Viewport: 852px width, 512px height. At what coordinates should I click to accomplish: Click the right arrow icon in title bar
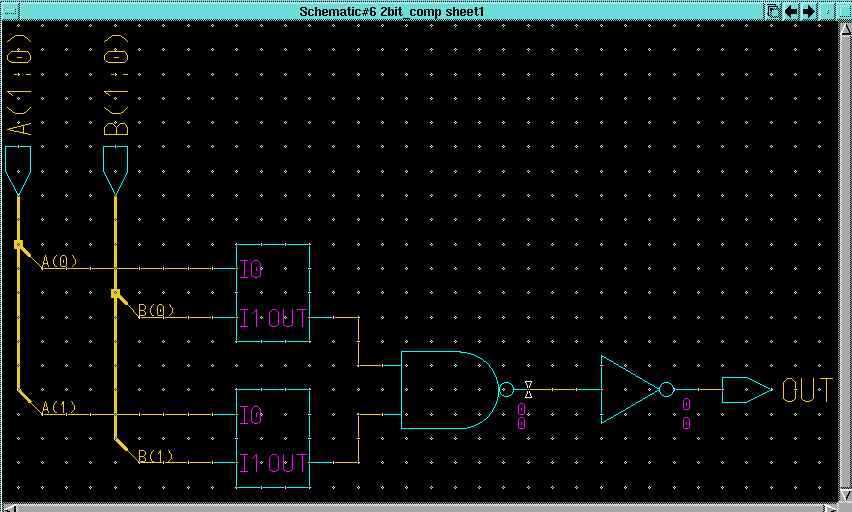pyautogui.click(x=809, y=11)
